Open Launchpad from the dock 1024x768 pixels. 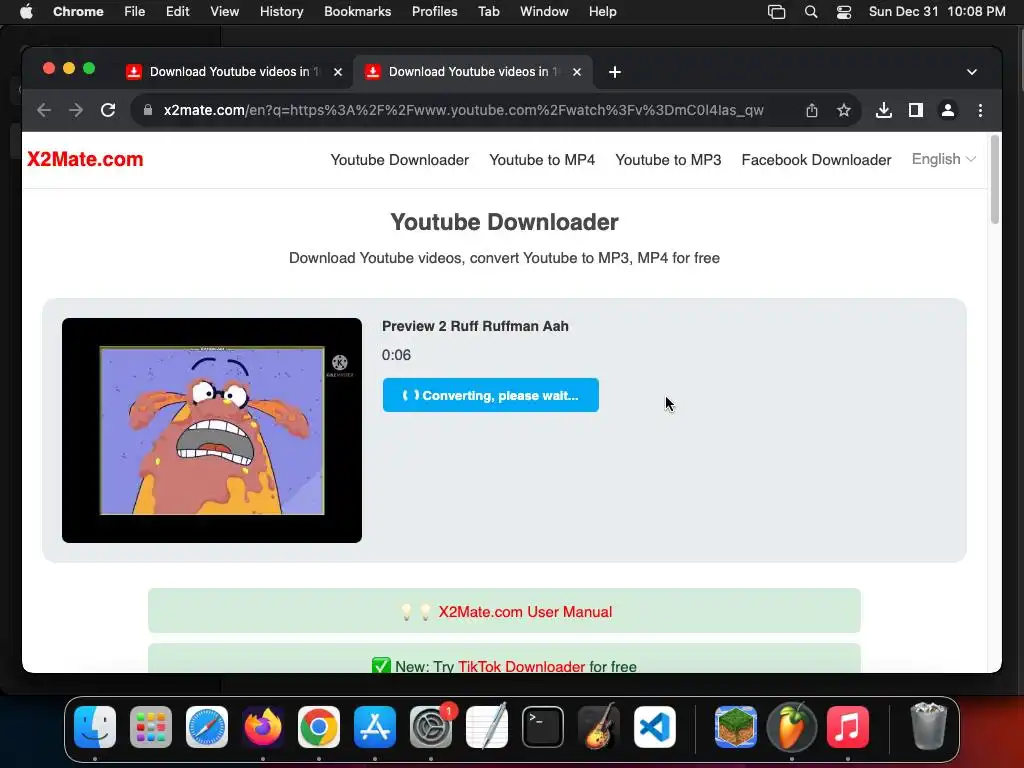pyautogui.click(x=151, y=727)
